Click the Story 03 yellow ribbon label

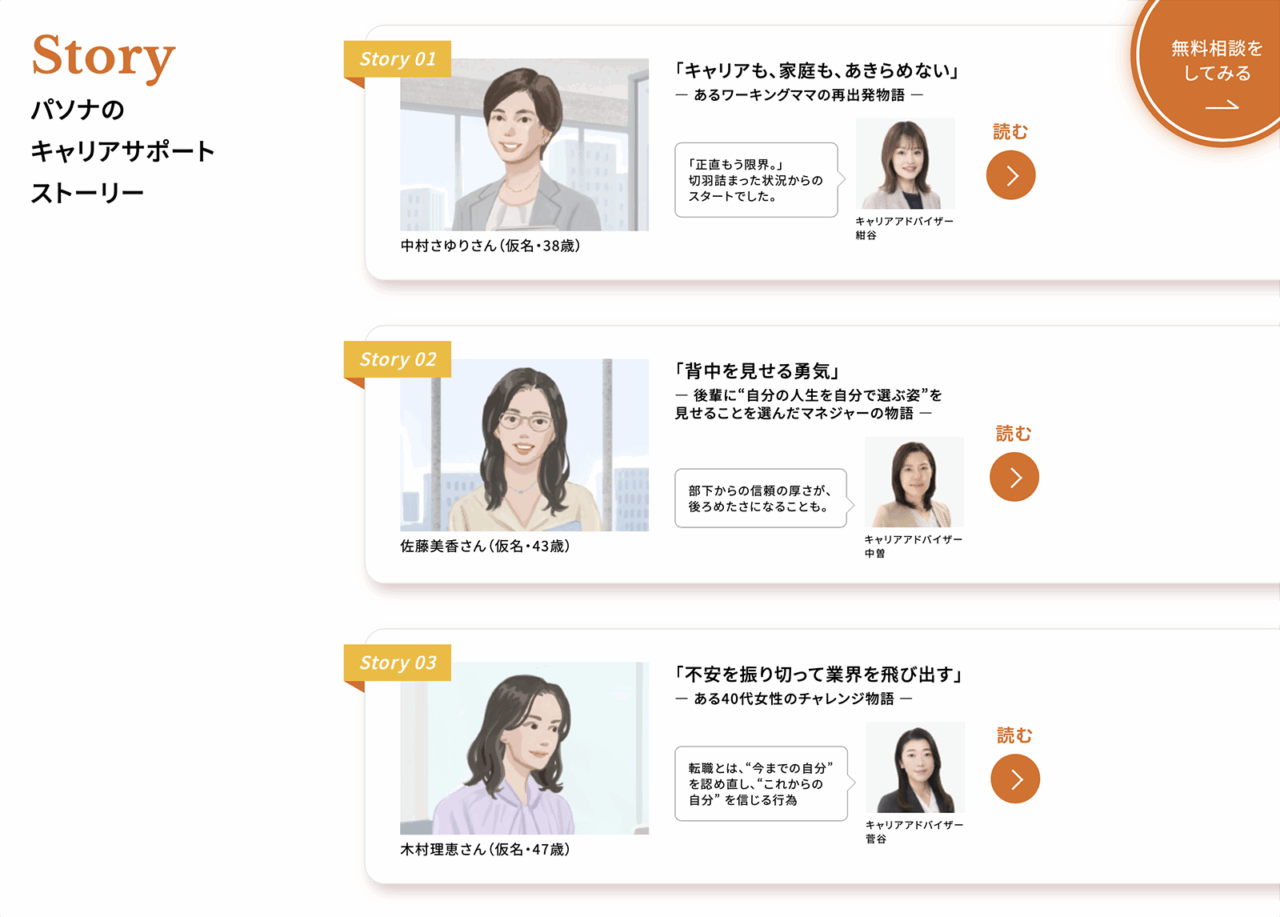[397, 662]
